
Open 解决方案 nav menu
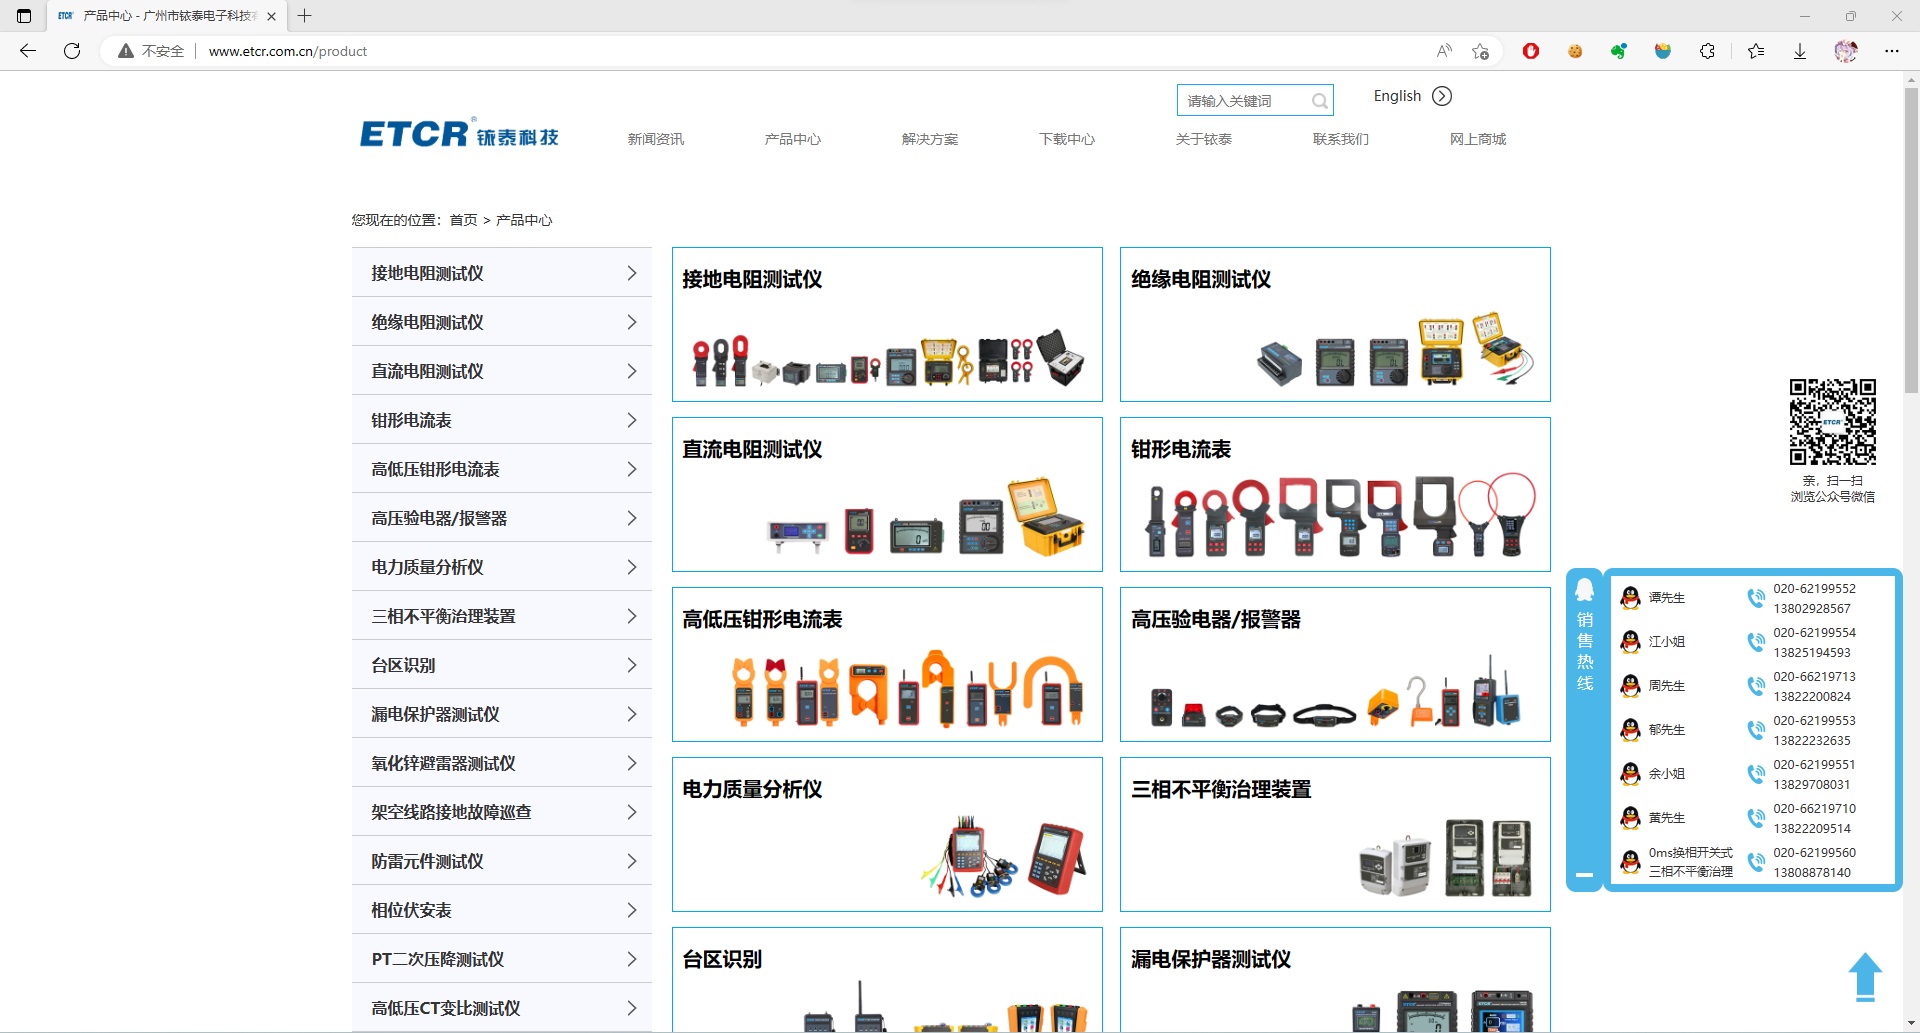(x=930, y=139)
